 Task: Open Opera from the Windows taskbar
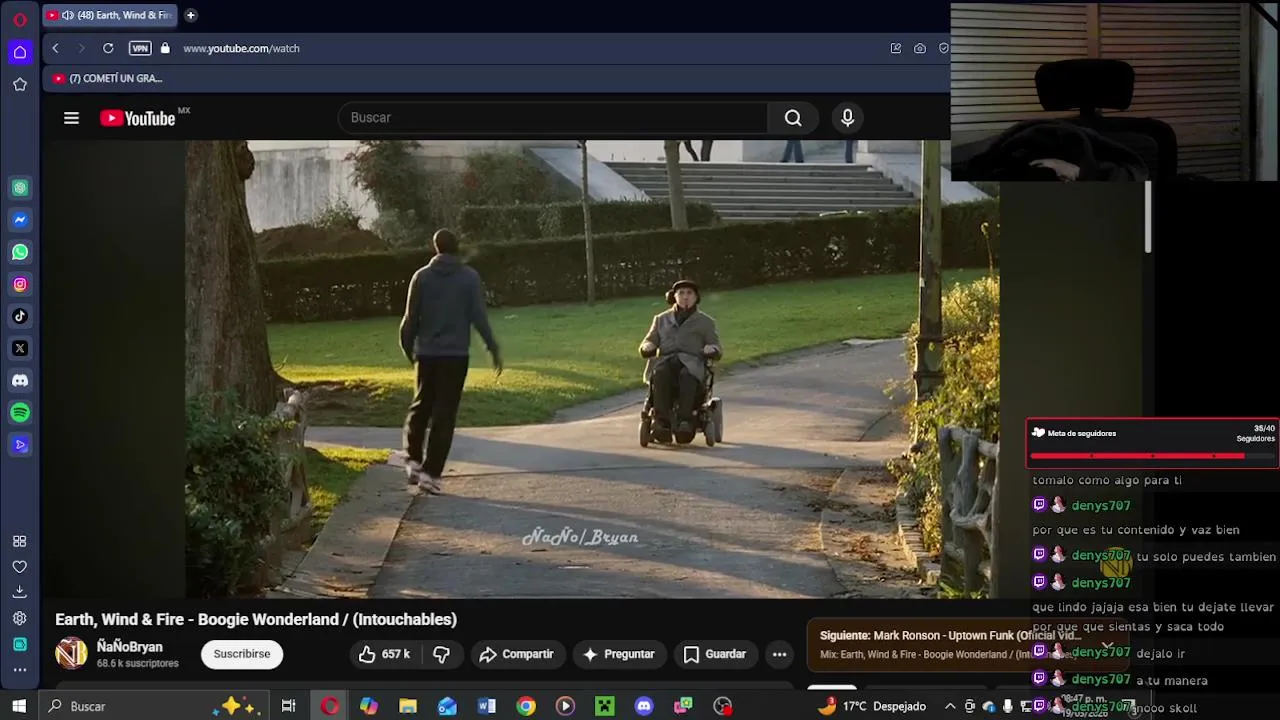click(329, 706)
